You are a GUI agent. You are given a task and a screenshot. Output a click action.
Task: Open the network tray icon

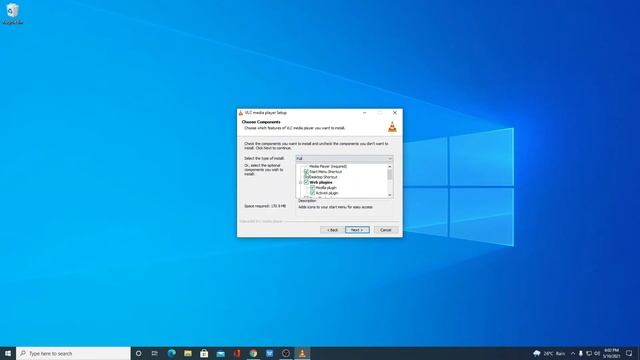(589, 353)
